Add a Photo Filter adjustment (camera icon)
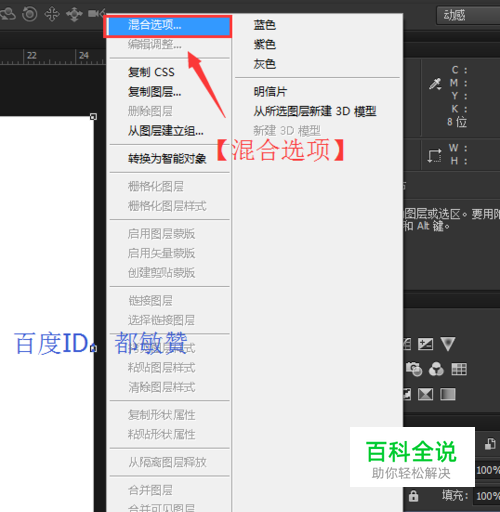This screenshot has width=500, height=512. (414, 369)
